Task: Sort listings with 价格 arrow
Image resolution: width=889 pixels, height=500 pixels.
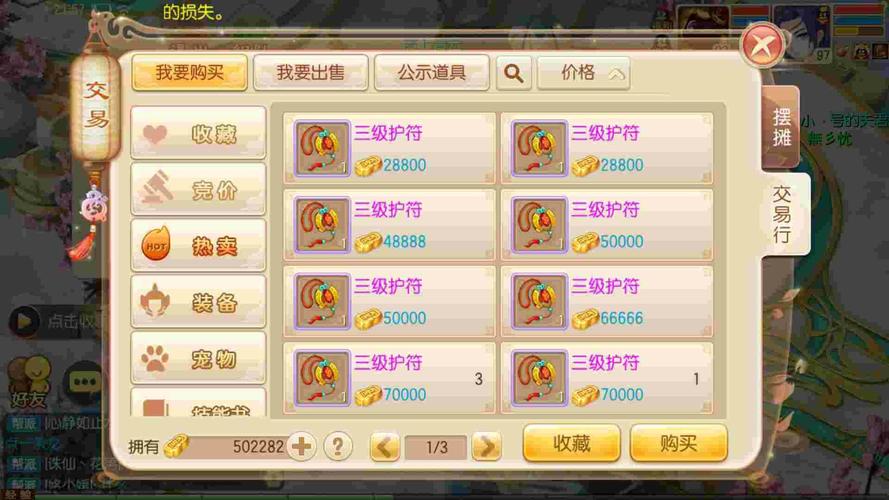Action: [x=583, y=73]
